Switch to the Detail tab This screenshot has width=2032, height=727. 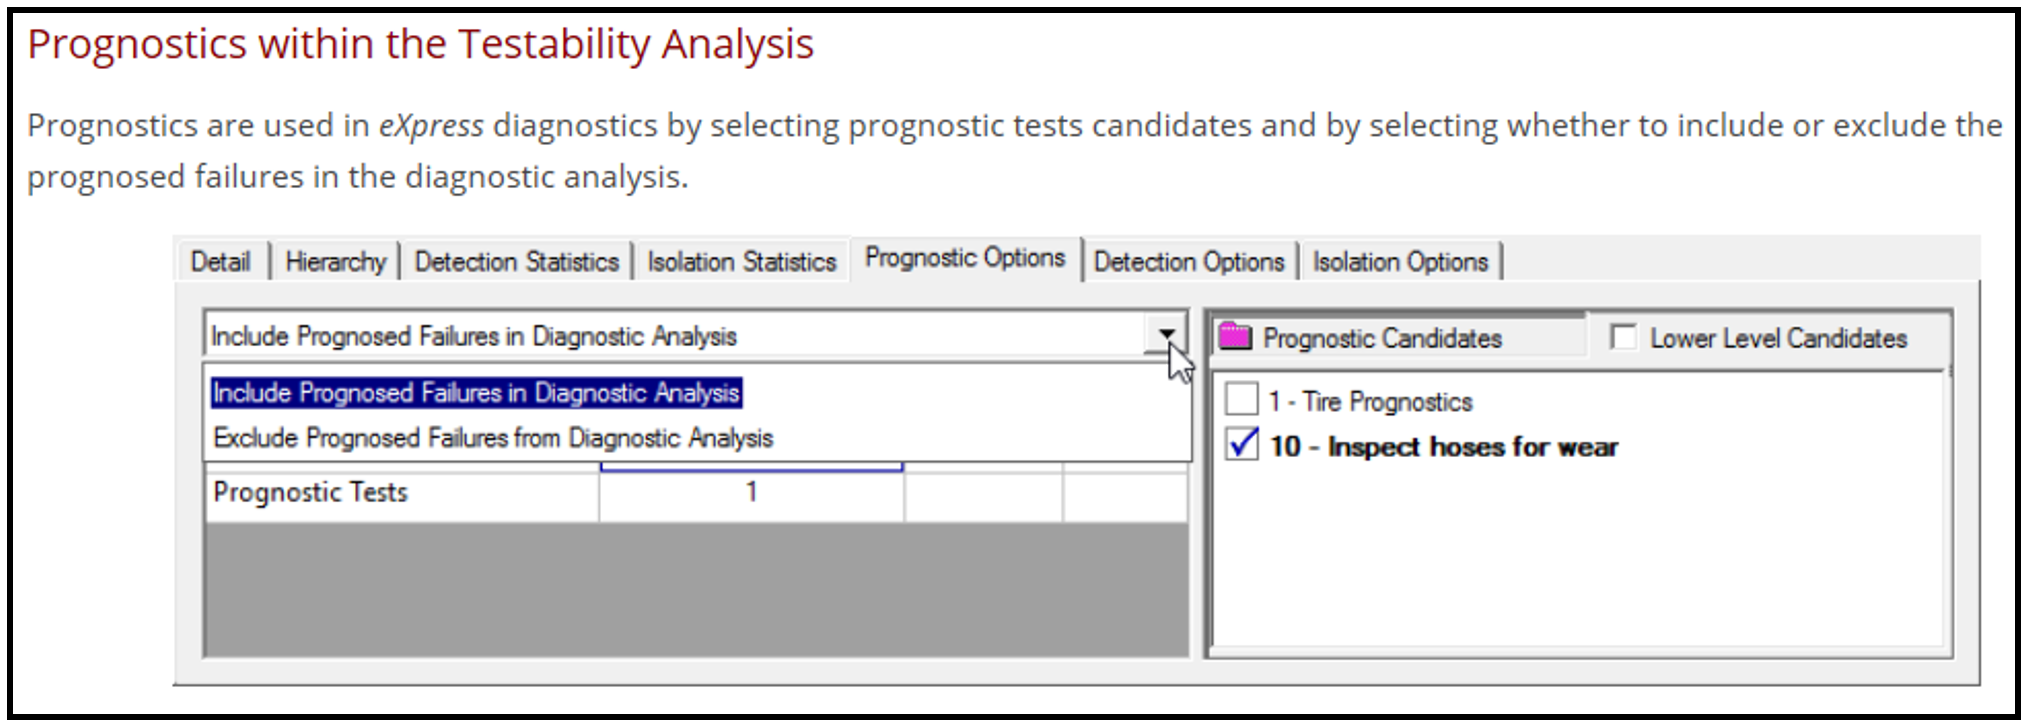point(220,262)
